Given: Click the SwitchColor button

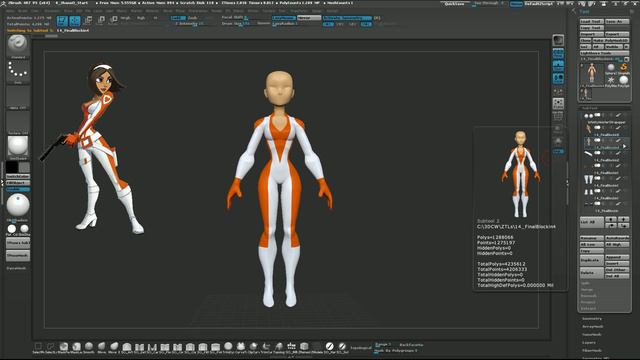Looking at the screenshot, I should (x=18, y=176).
